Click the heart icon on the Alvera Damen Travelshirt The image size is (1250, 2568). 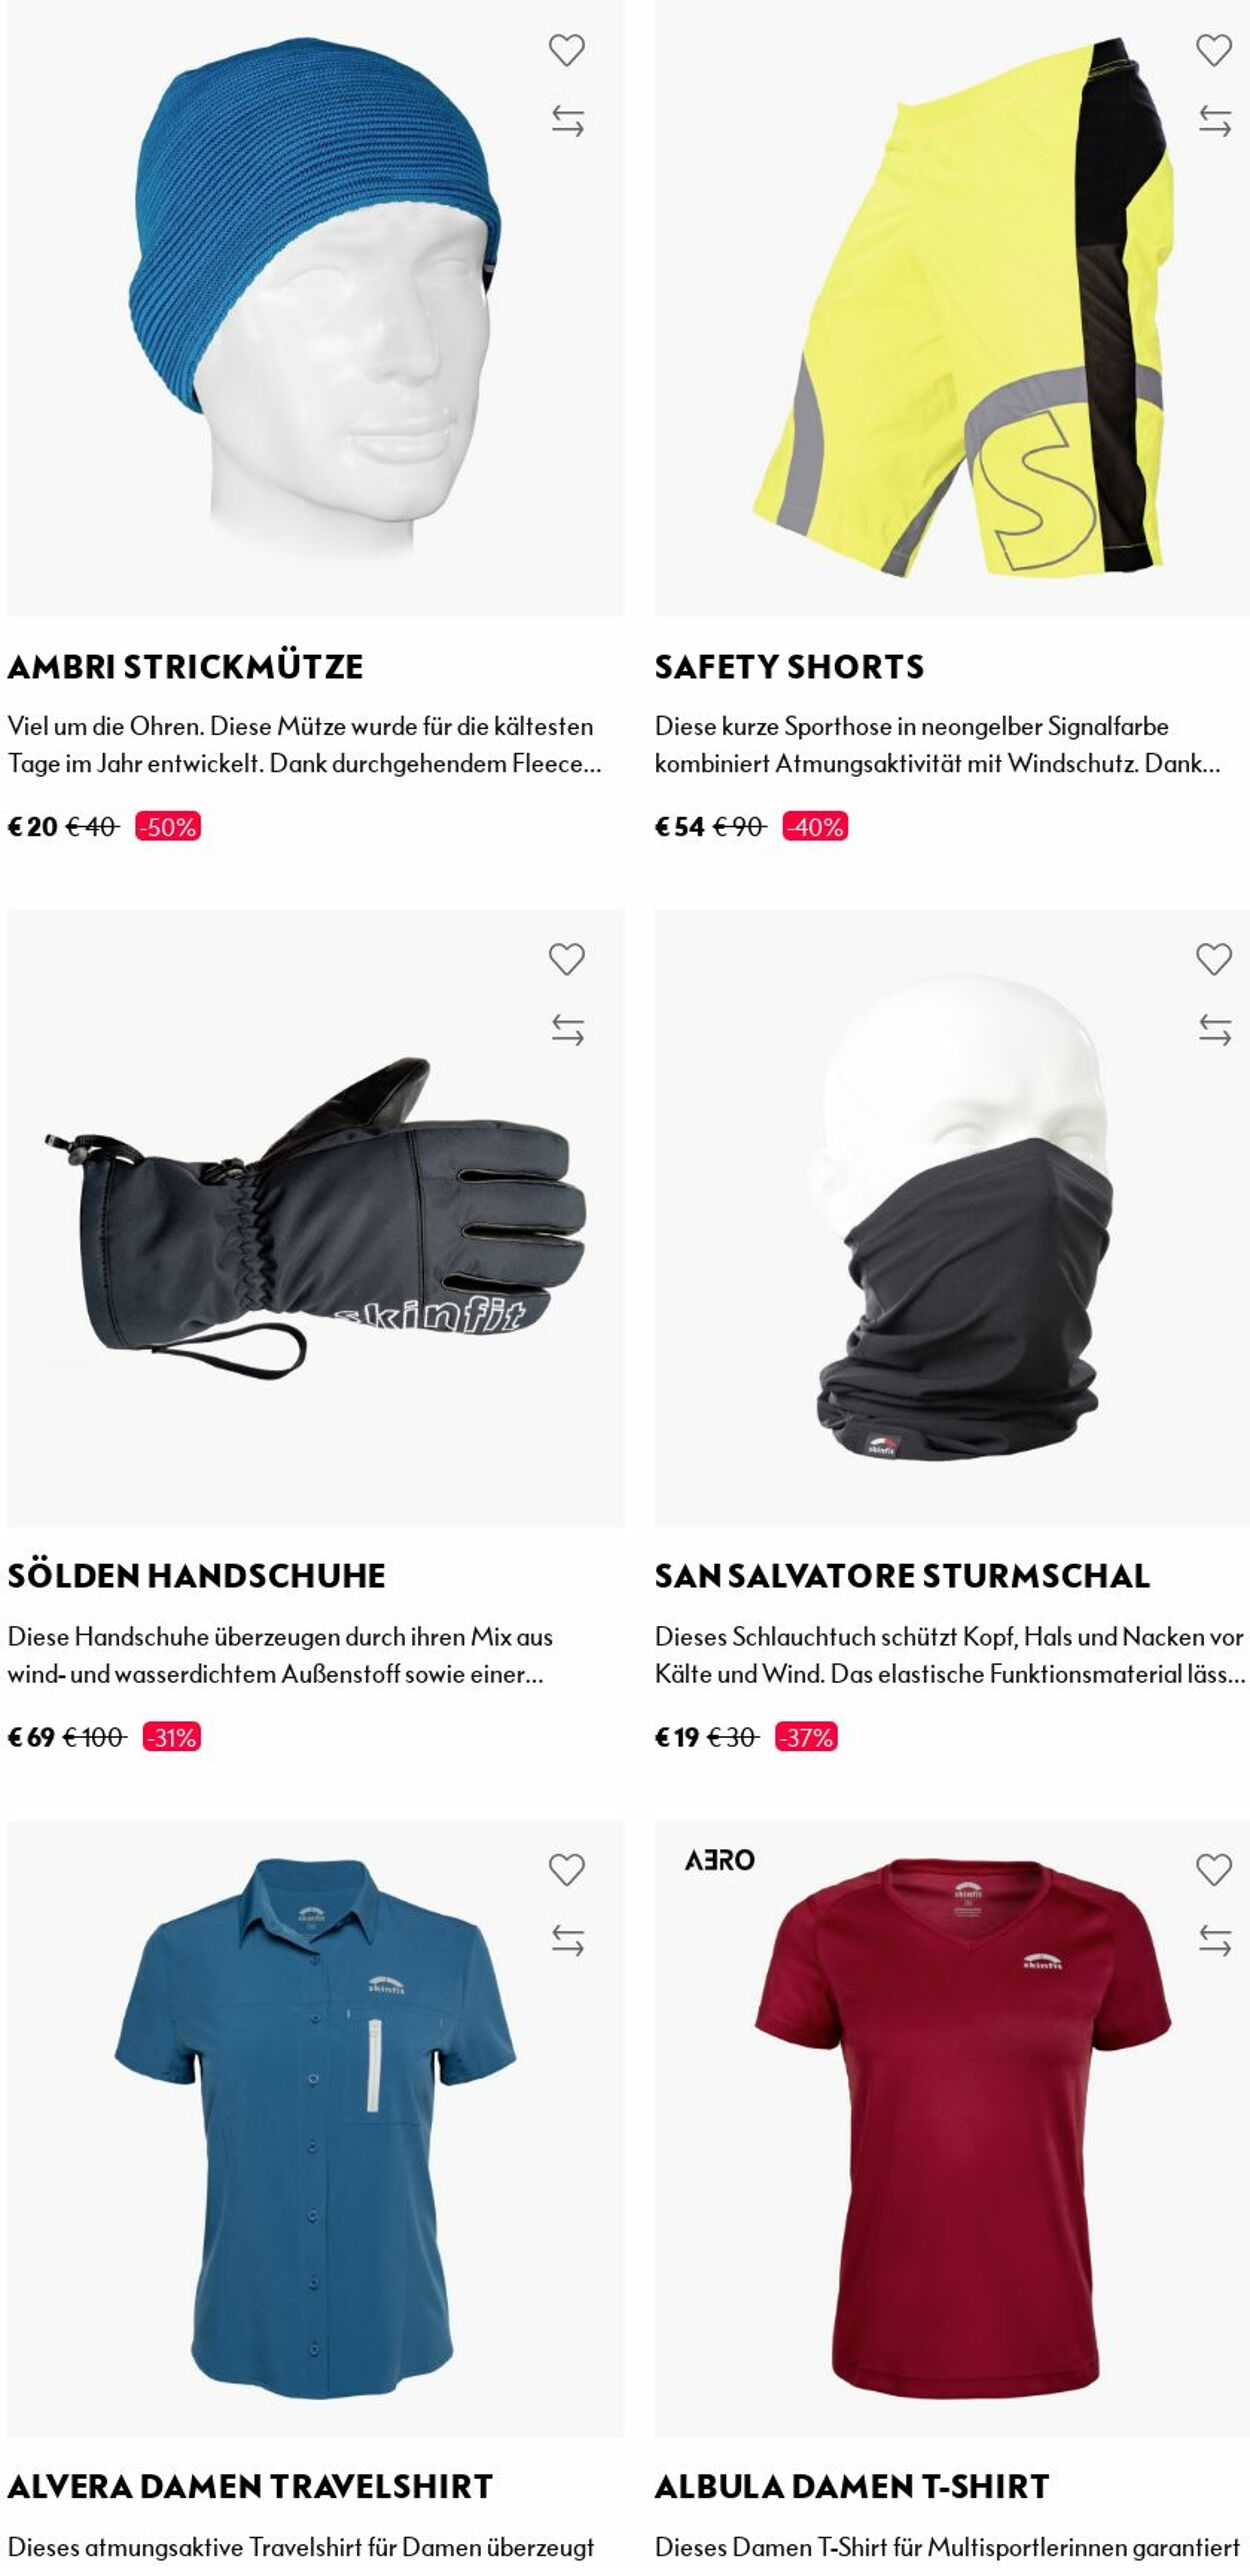[x=566, y=1869]
